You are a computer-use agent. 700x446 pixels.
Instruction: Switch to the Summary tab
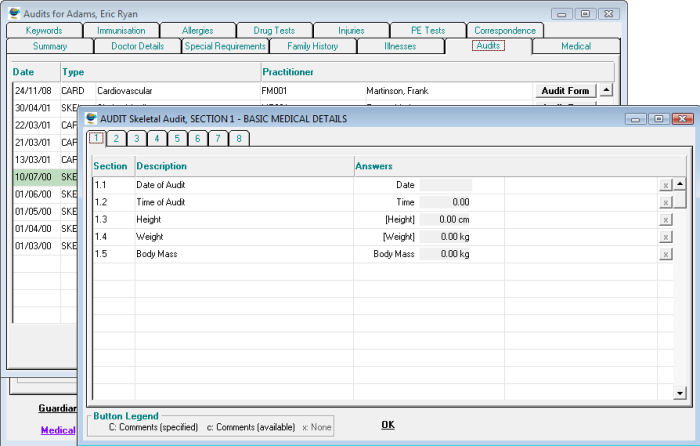coord(50,46)
